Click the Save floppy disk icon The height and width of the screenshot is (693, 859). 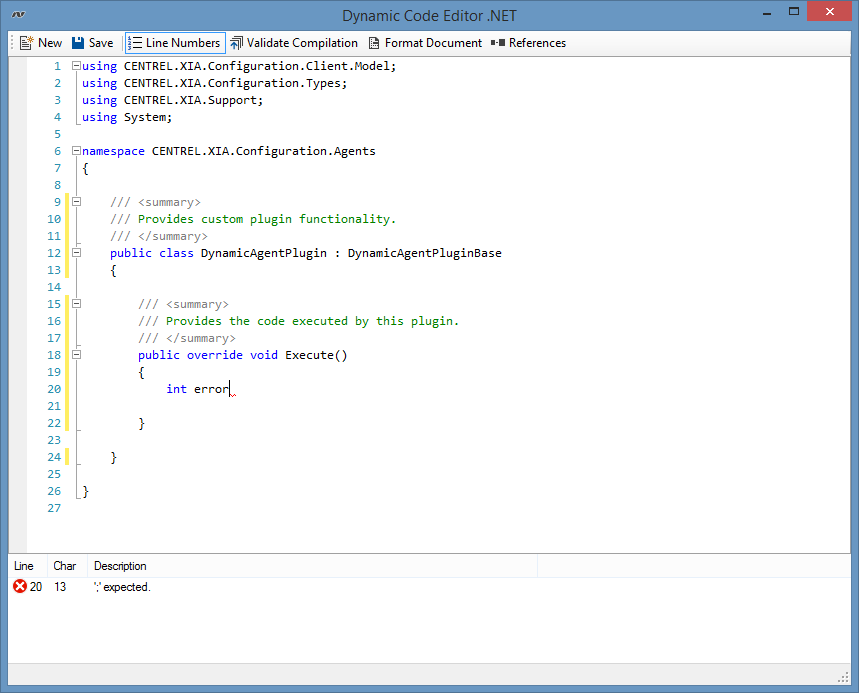[78, 43]
